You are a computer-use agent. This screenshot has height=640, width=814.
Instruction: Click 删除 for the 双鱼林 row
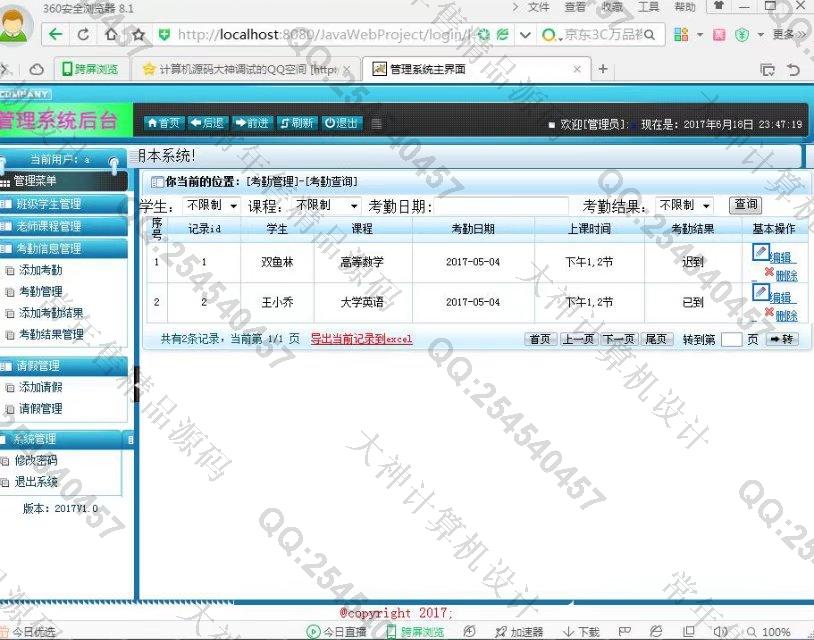click(x=786, y=276)
